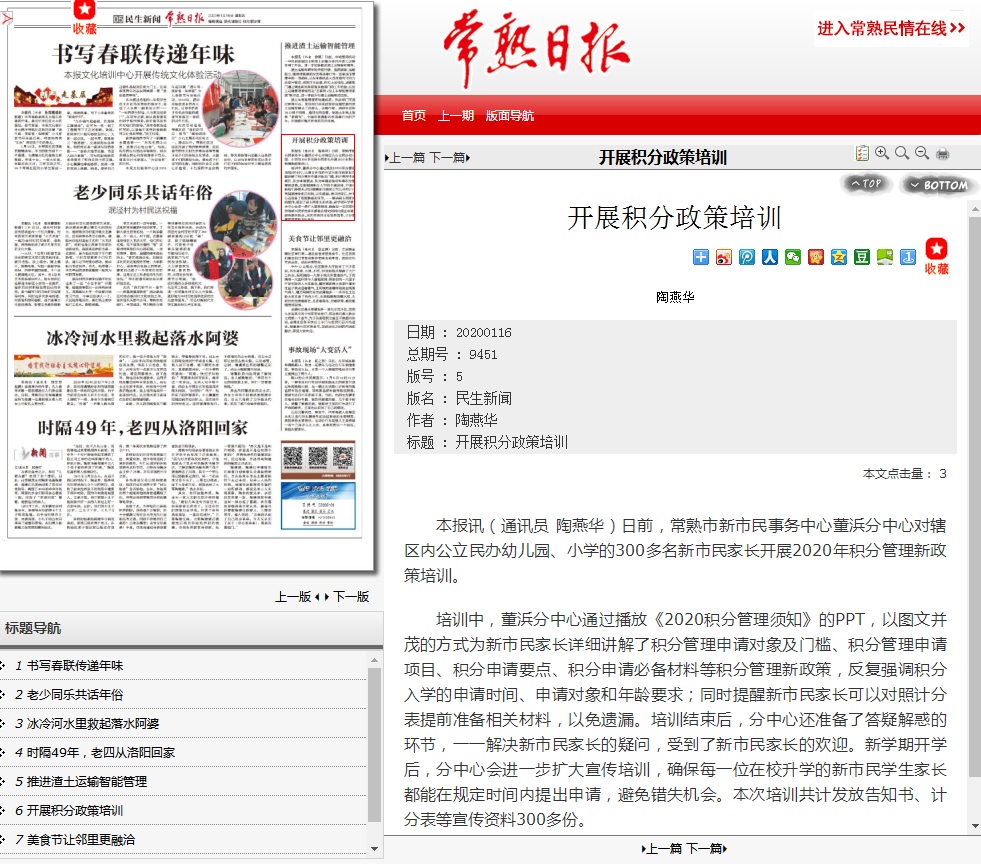Click the 作者：陶燕华 metadata line
The width and height of the screenshot is (981, 864).
[452, 420]
